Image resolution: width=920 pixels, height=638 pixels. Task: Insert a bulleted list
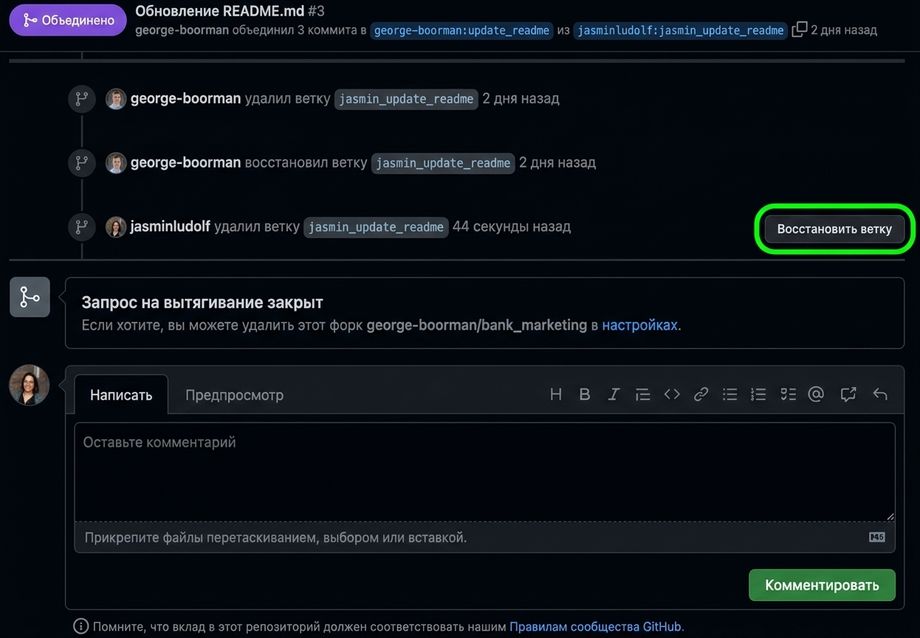click(x=729, y=394)
